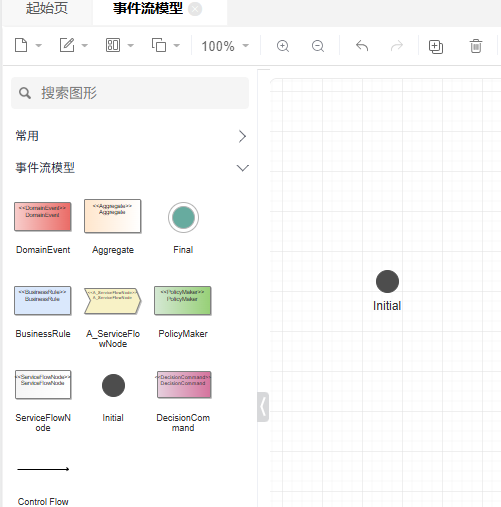
Task: Expand the 常用 shapes section
Action: [x=132, y=136]
